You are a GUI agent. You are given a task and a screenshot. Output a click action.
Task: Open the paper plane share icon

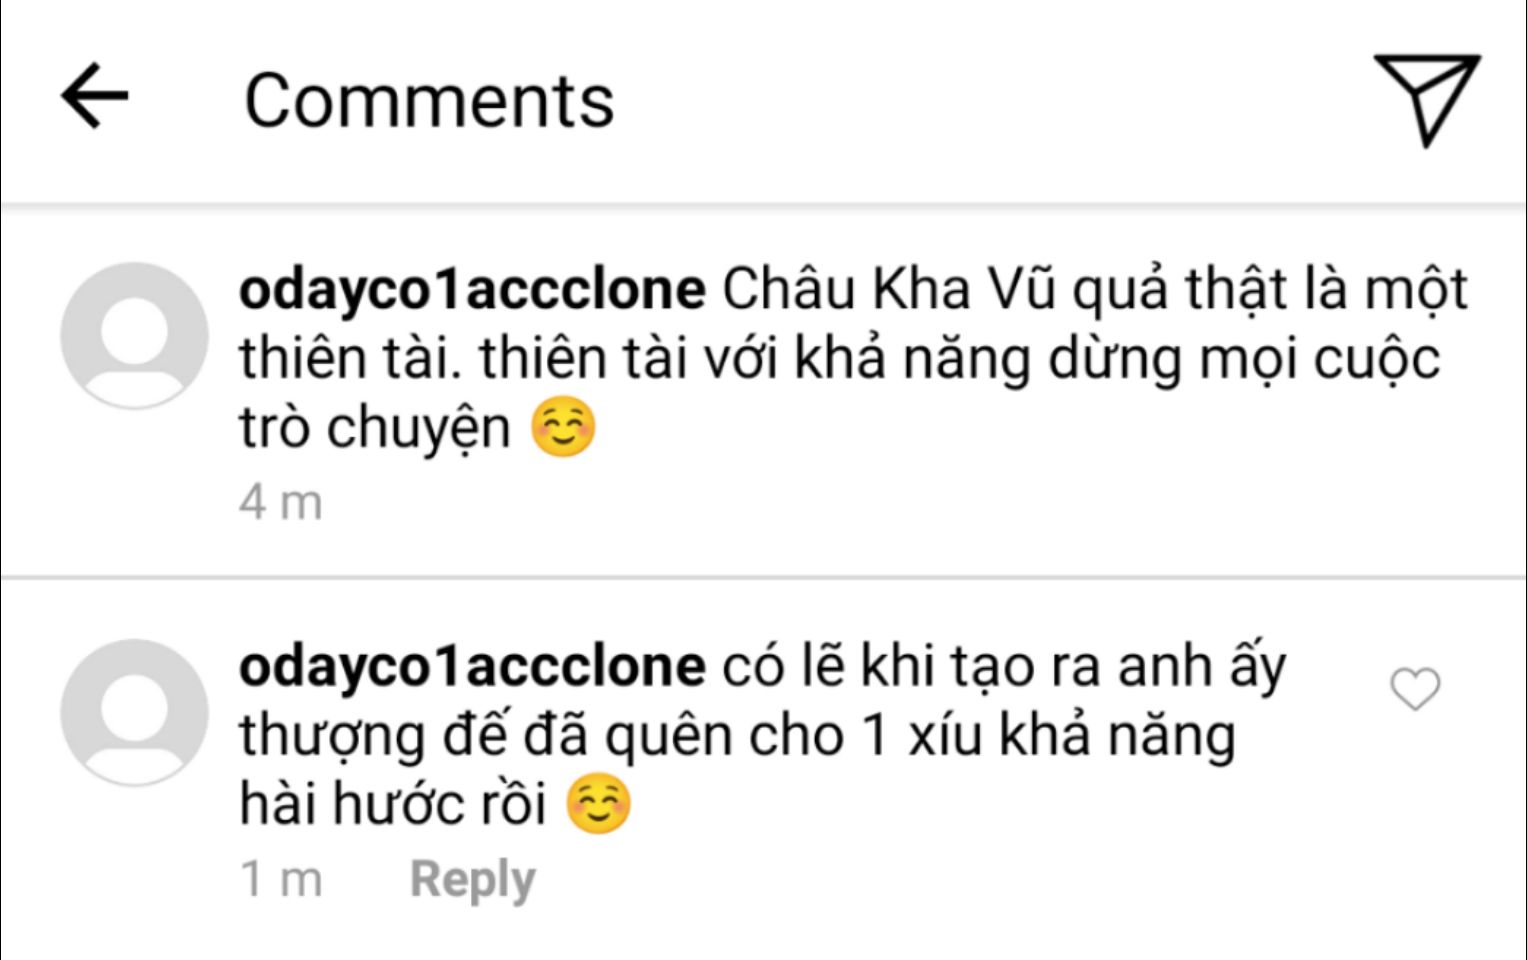coord(1427,99)
